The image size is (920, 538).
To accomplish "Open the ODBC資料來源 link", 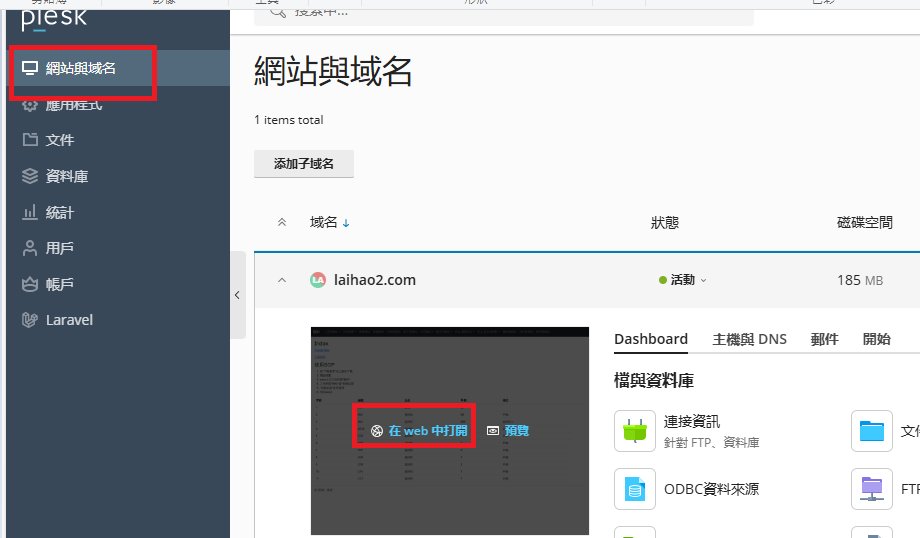I will pyautogui.click(x=711, y=489).
